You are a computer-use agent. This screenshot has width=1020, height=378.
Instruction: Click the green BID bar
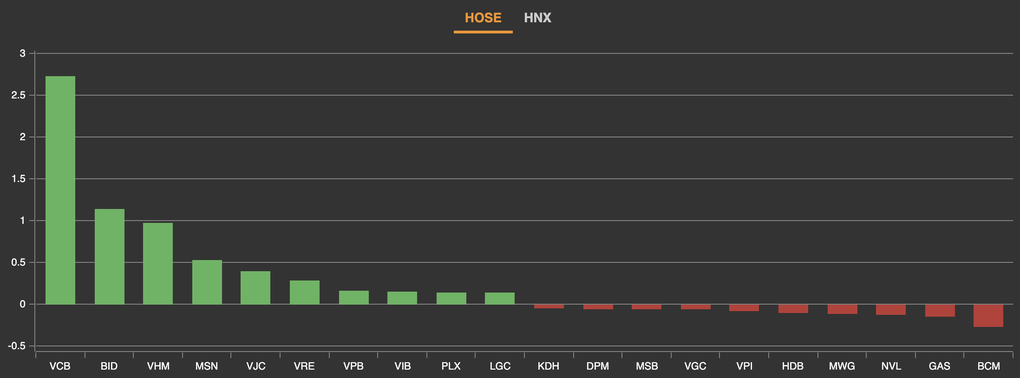point(109,256)
